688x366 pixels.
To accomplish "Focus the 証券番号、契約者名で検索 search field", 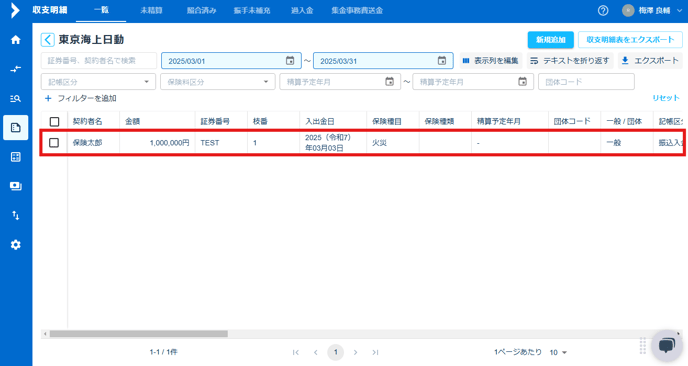I will (99, 61).
